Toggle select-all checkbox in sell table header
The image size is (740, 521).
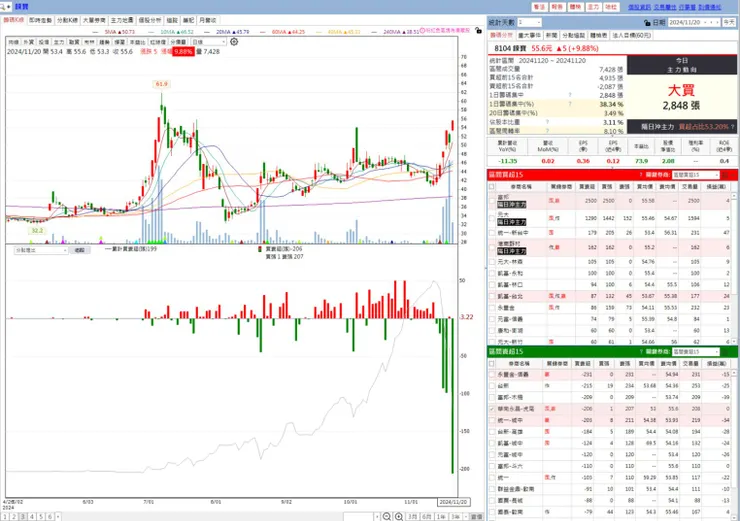492,364
